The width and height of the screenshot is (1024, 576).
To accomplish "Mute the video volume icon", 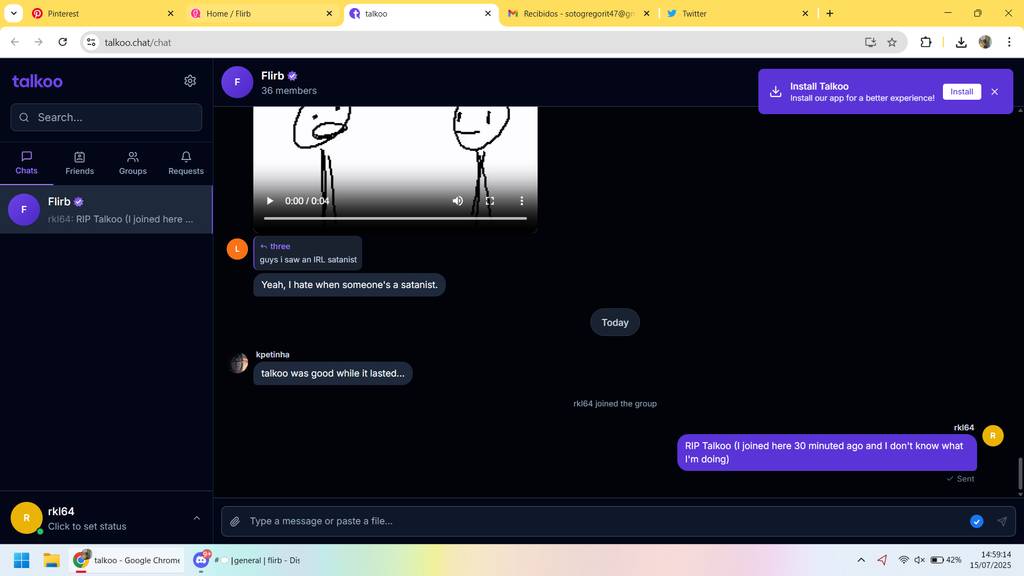I will click(458, 200).
